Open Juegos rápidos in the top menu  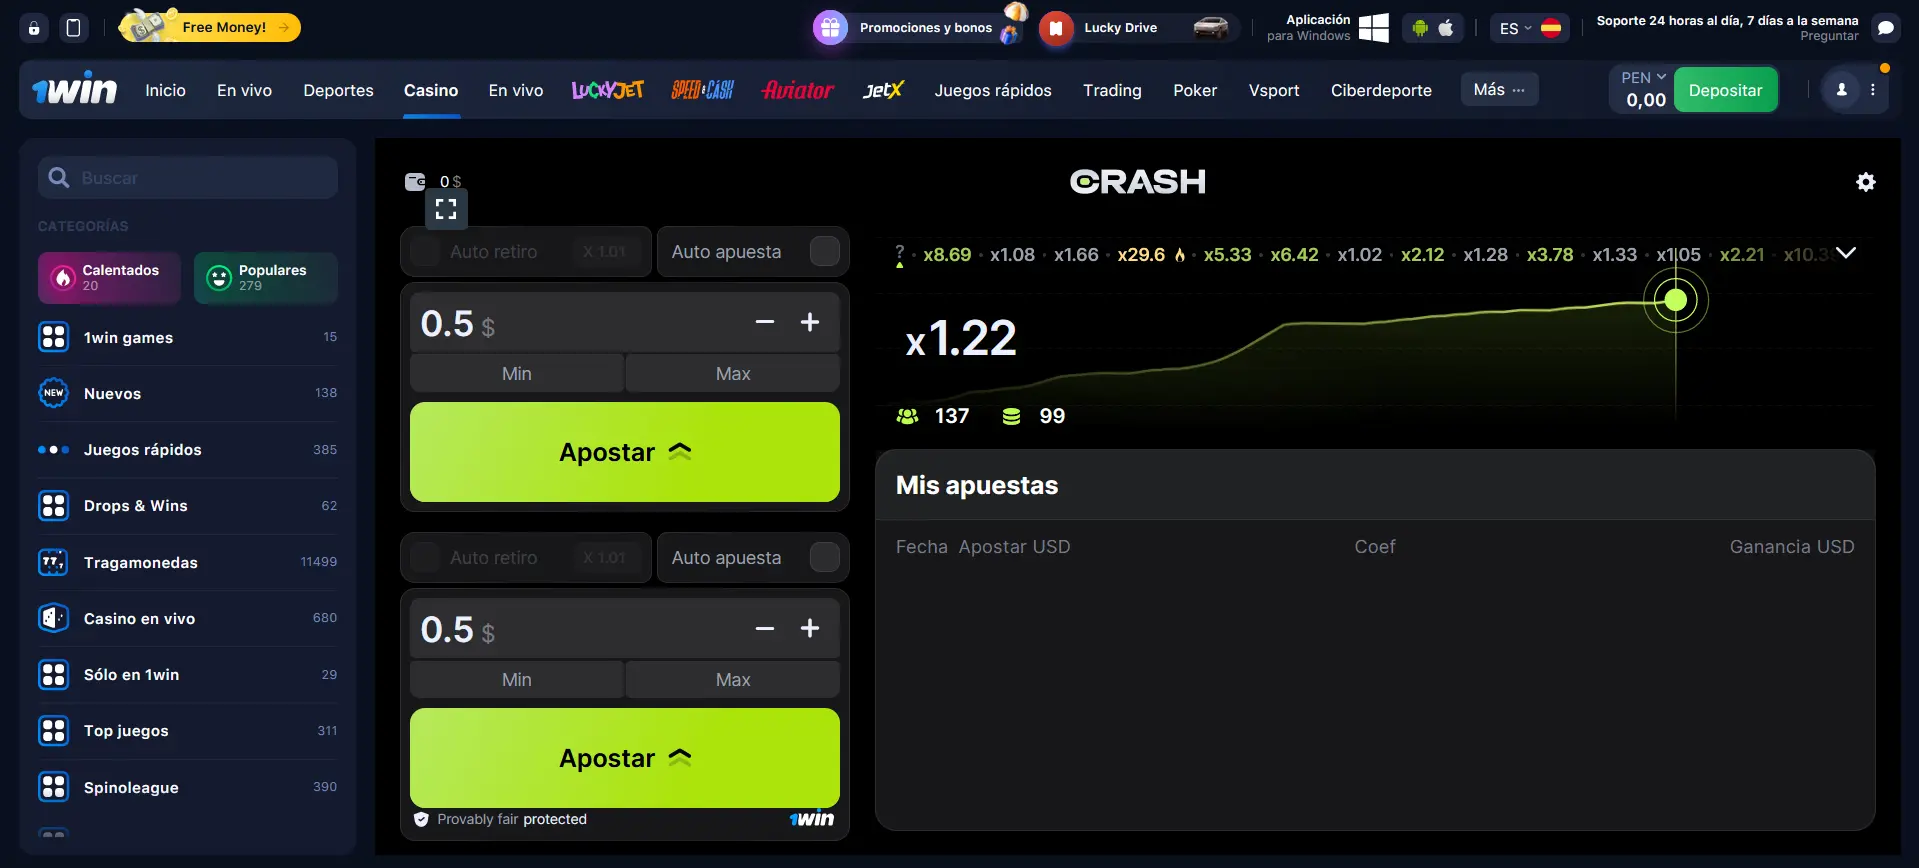click(993, 90)
